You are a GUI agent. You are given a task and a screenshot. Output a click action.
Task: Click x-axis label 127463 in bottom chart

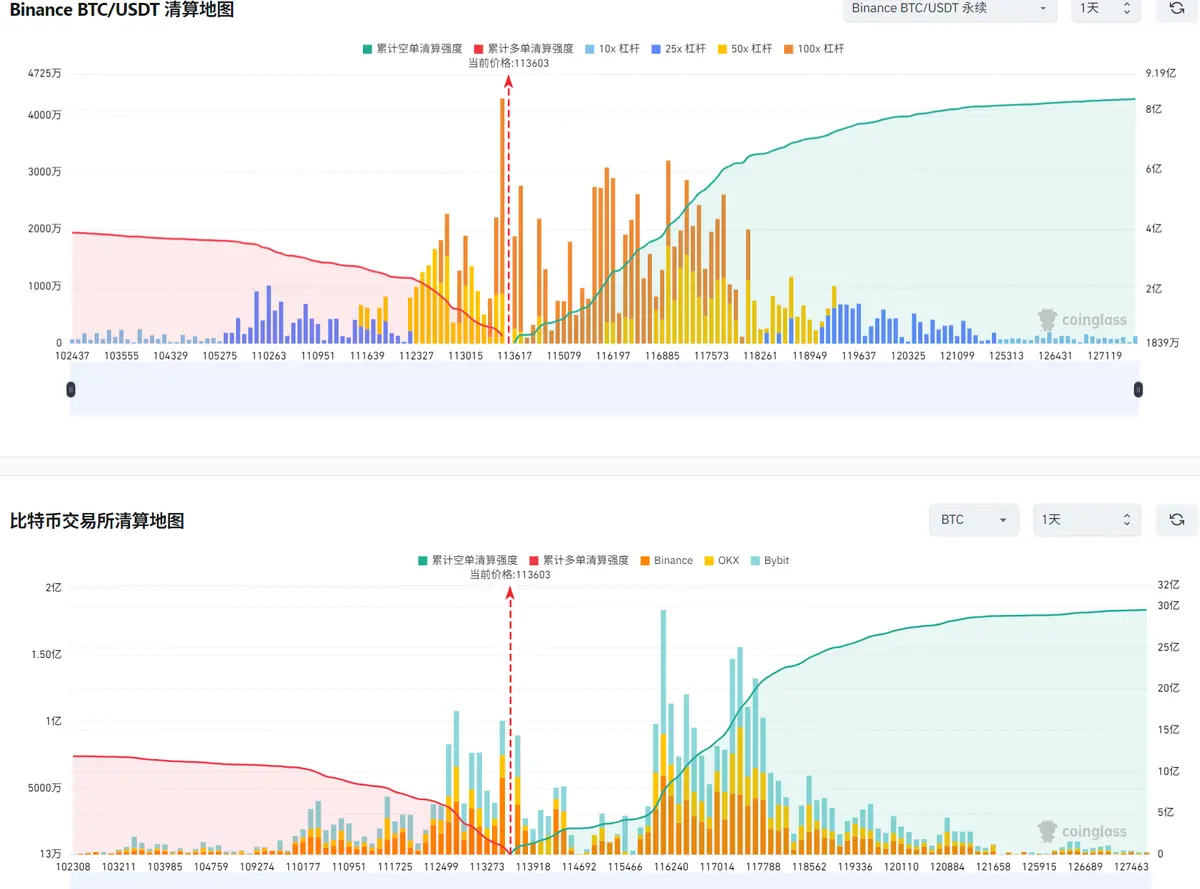pyautogui.click(x=1130, y=868)
